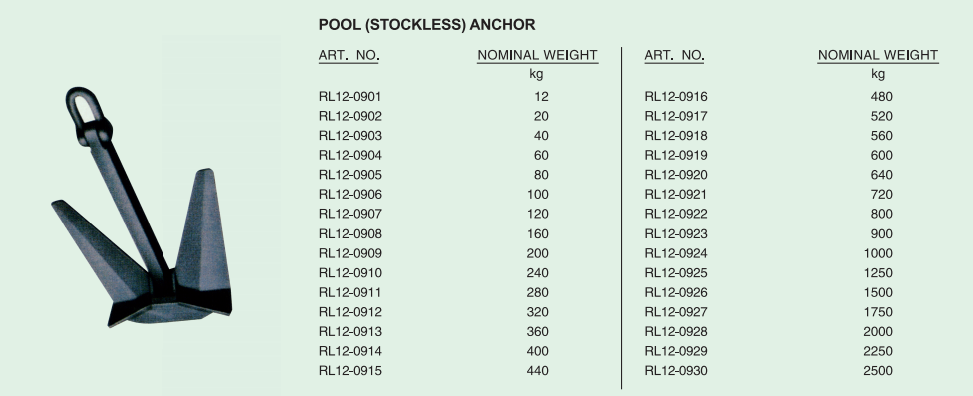
Task: Click the left NOMINAL WEIGHT column header
Action: pyautogui.click(x=537, y=55)
